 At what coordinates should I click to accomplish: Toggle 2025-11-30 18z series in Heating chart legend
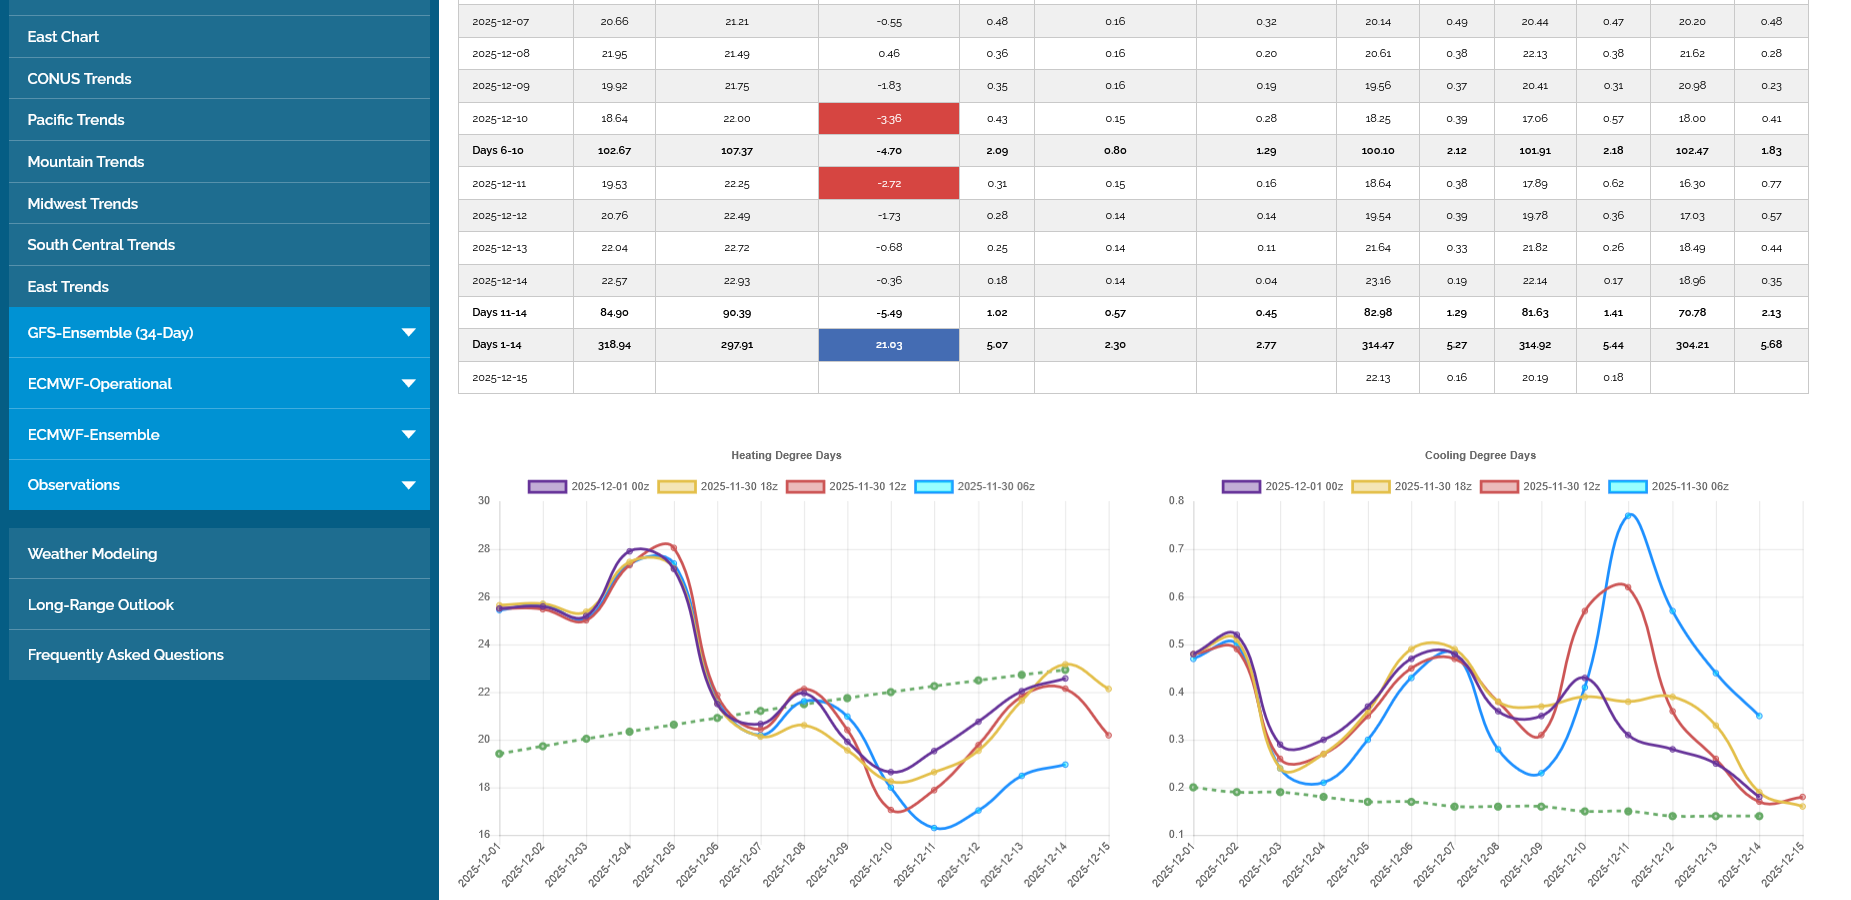(718, 487)
